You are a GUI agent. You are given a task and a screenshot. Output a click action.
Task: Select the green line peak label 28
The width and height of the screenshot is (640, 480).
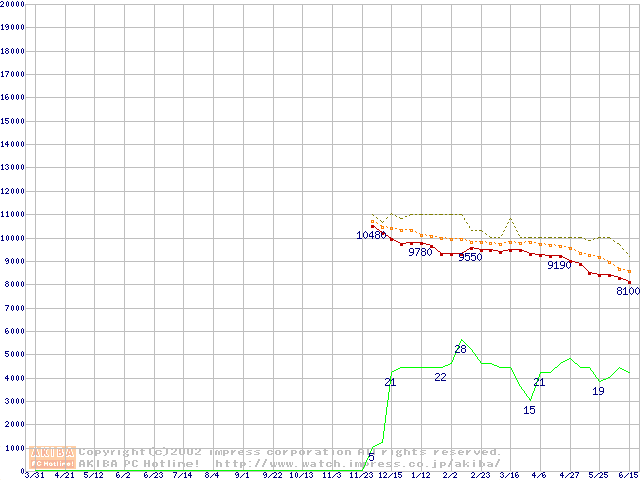click(x=460, y=349)
